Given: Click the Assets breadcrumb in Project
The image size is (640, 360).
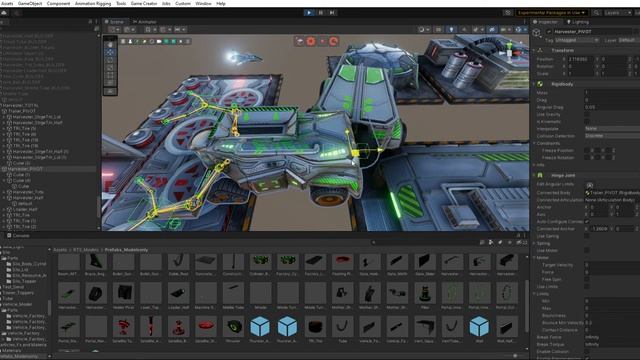Looking at the screenshot, I should [60, 250].
